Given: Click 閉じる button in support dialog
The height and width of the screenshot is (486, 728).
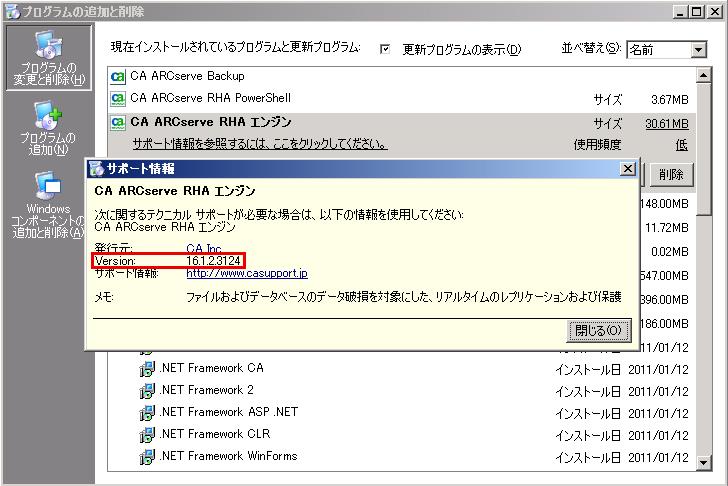Looking at the screenshot, I should (598, 330).
